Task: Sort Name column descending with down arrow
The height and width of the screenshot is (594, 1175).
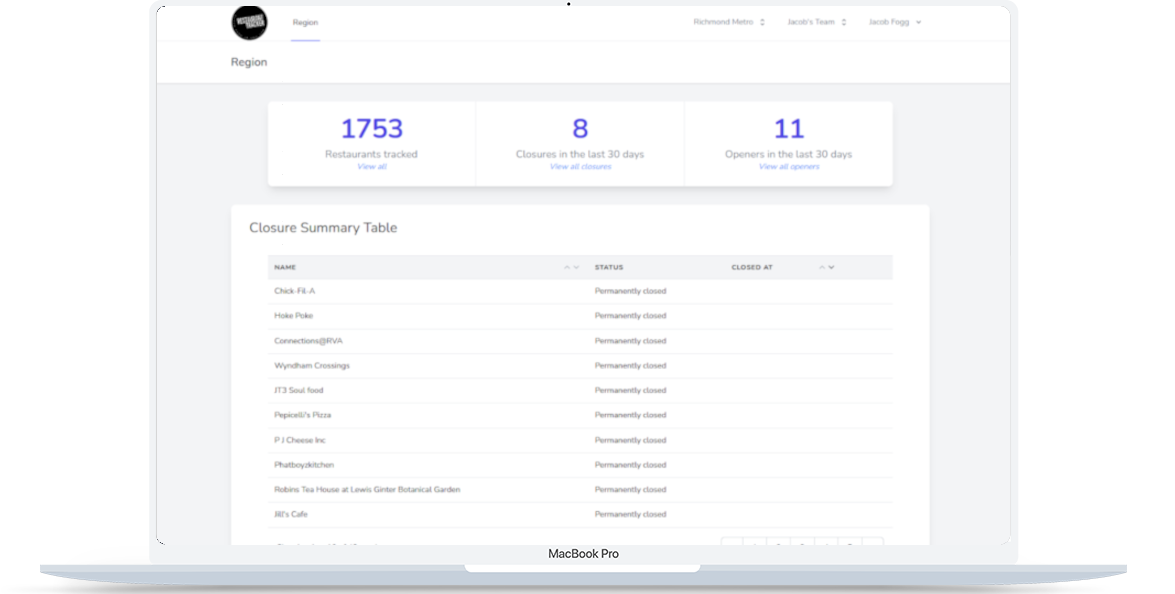Action: click(x=576, y=267)
